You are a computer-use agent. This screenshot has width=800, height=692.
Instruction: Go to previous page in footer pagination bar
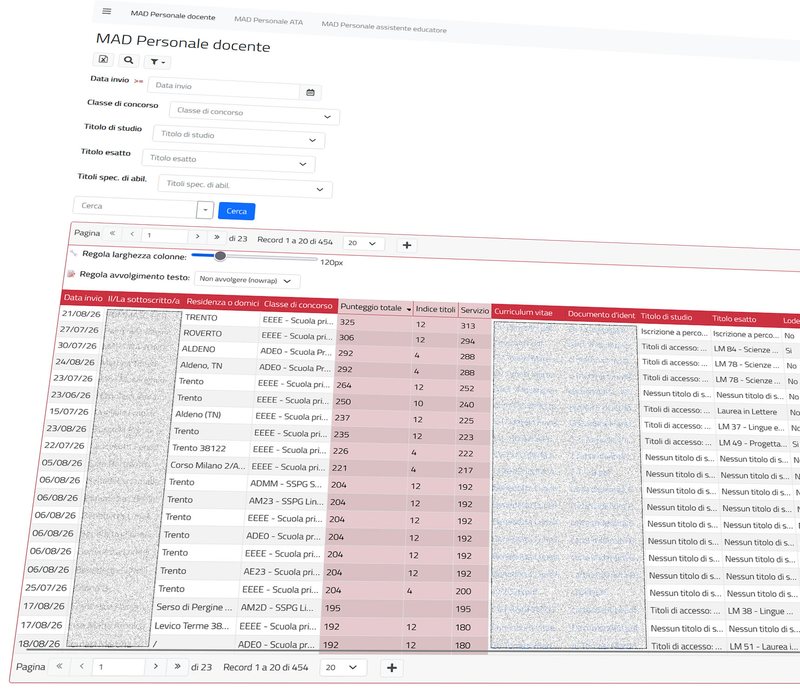click(82, 666)
